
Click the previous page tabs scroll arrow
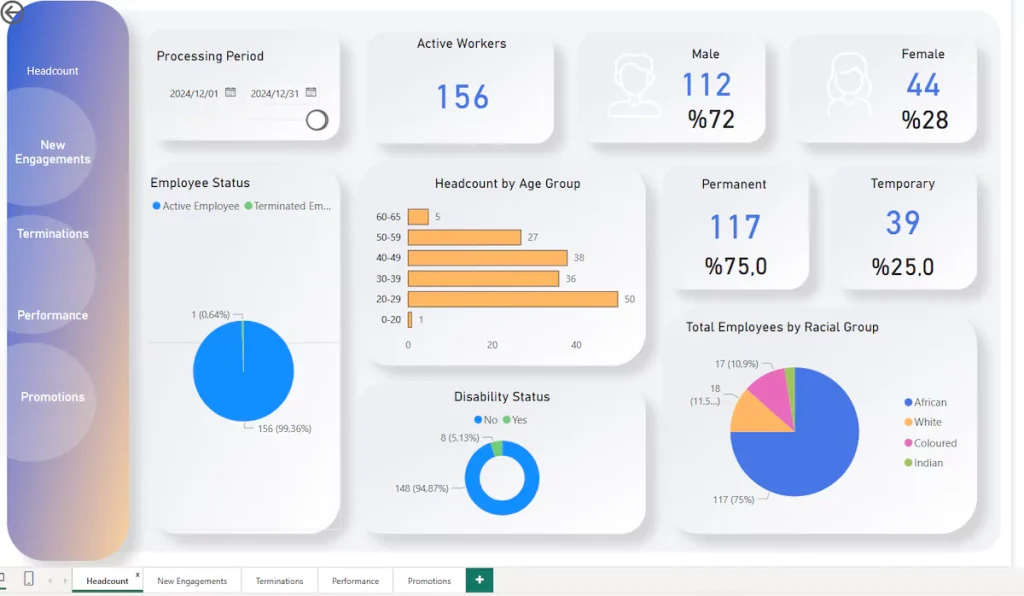point(50,580)
